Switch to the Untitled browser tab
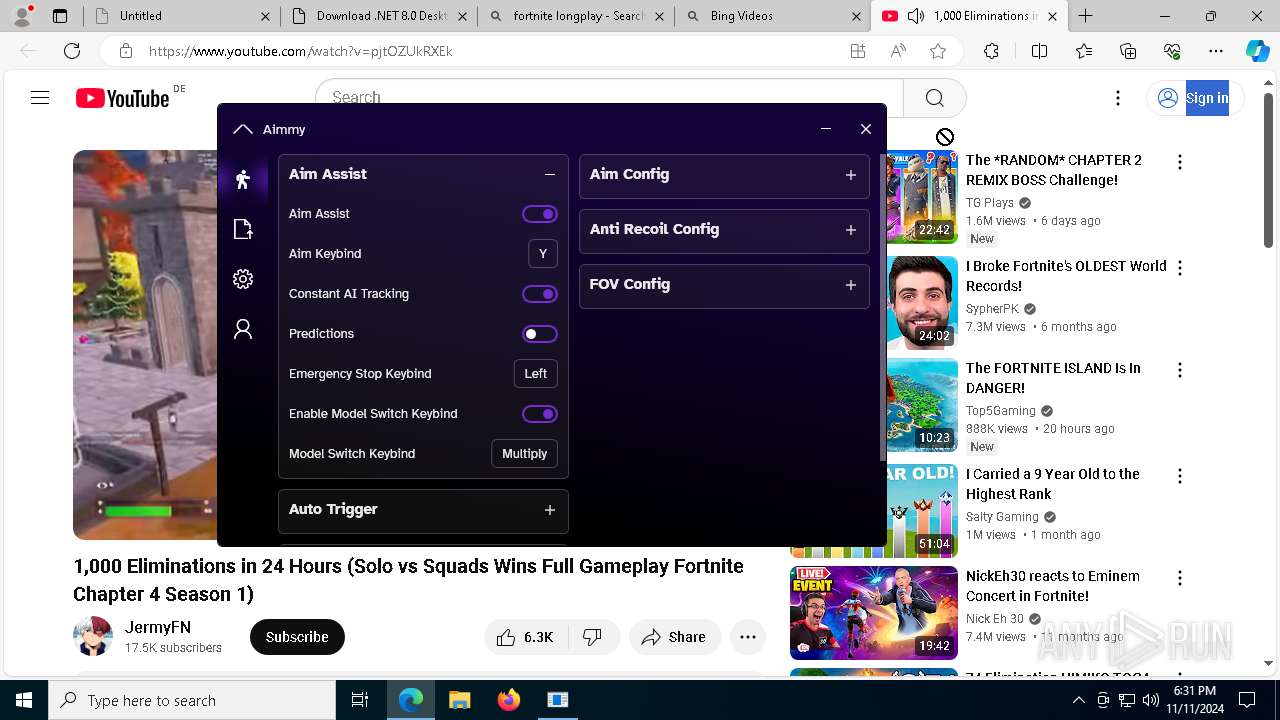 click(180, 16)
